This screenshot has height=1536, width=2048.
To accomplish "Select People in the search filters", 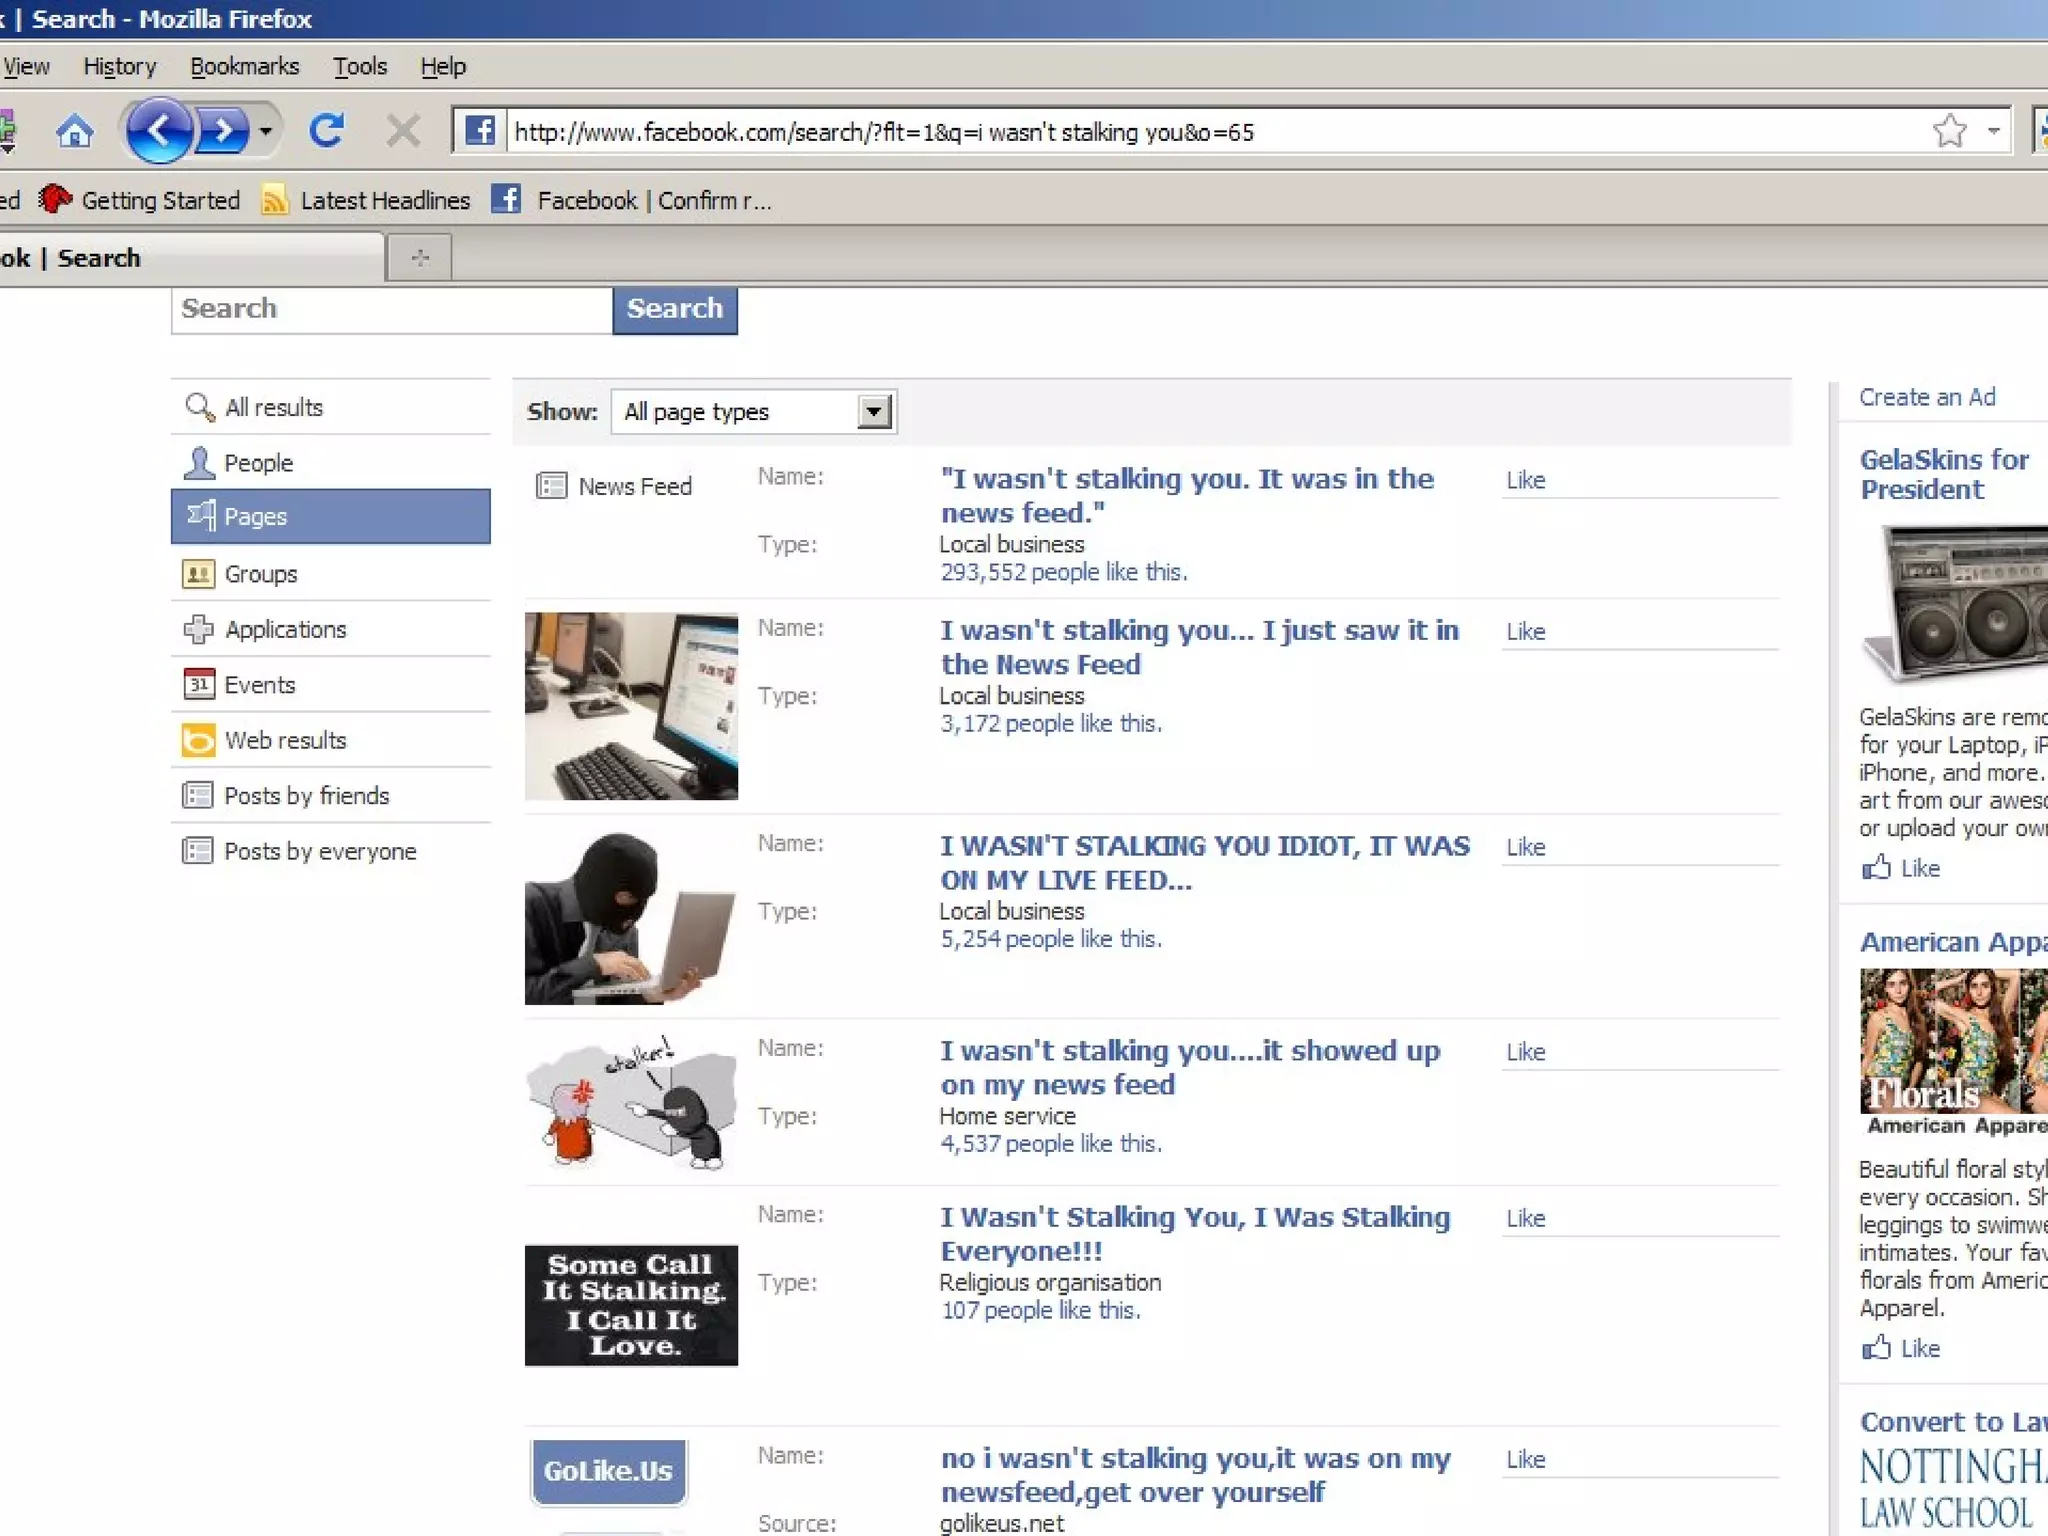I will pyautogui.click(x=258, y=463).
